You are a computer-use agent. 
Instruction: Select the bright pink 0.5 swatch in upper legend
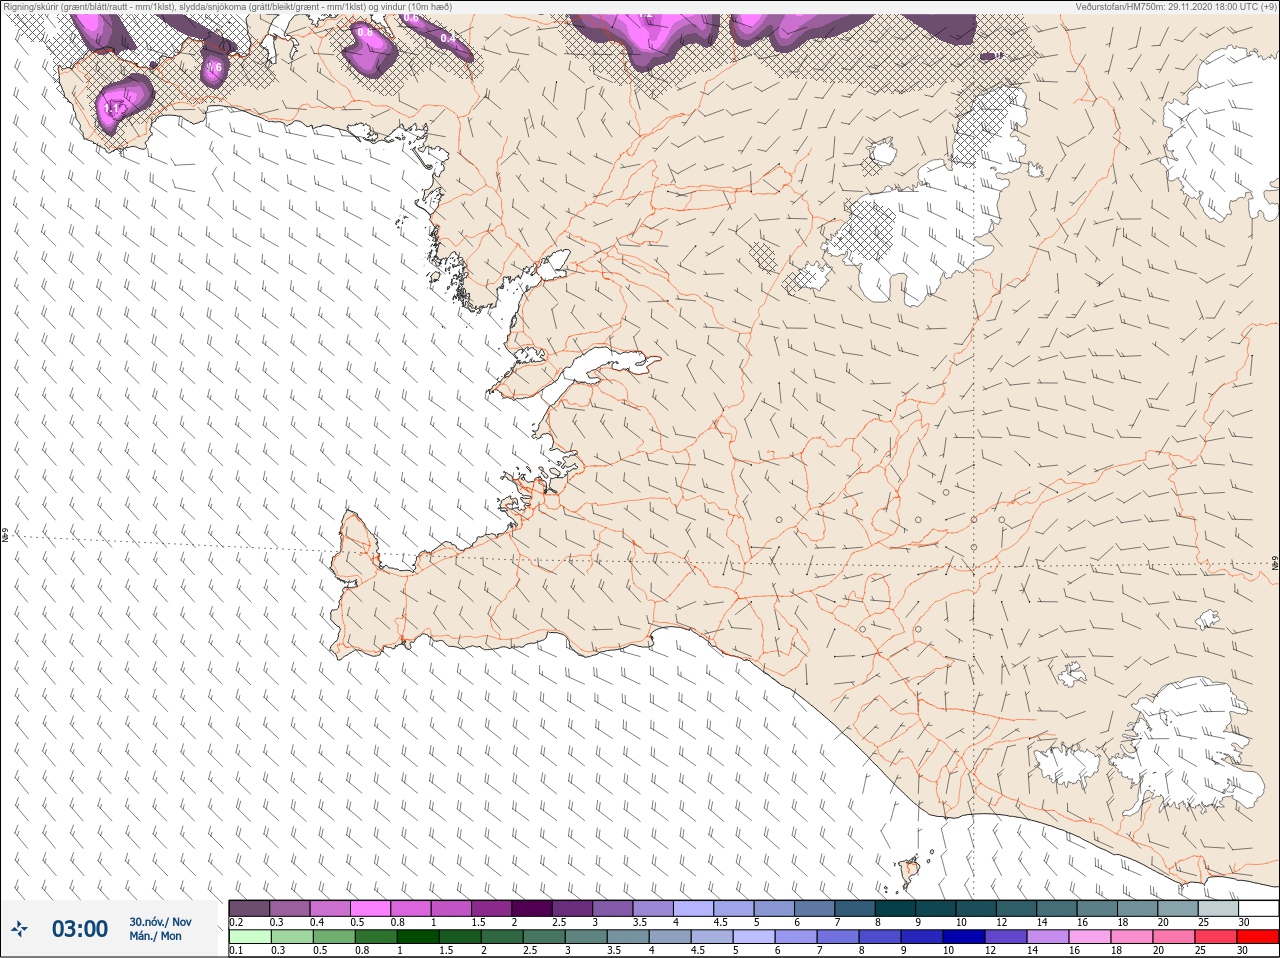tap(370, 908)
